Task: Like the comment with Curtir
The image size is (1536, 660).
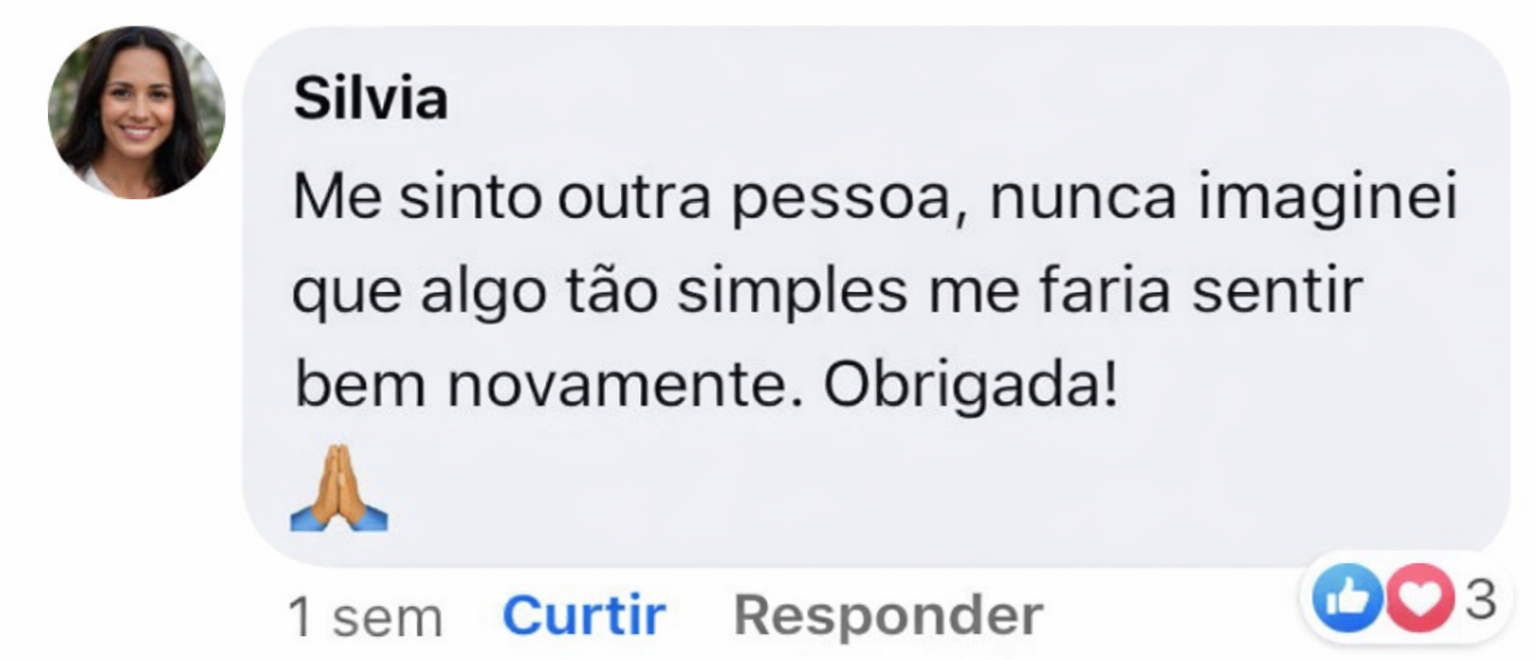Action: tap(584, 615)
